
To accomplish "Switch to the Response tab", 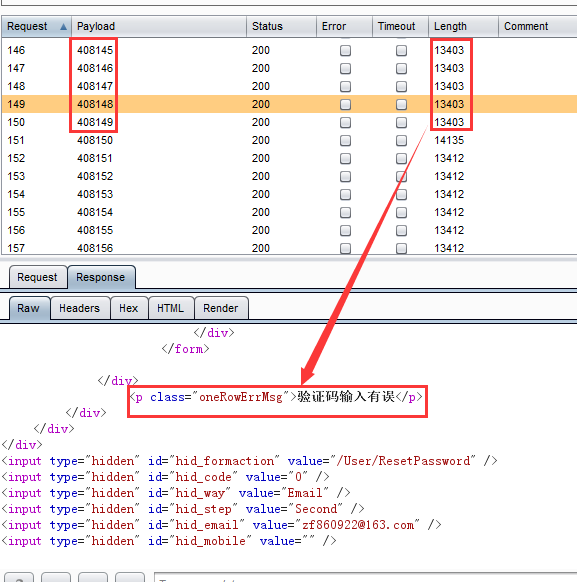I will 101,277.
